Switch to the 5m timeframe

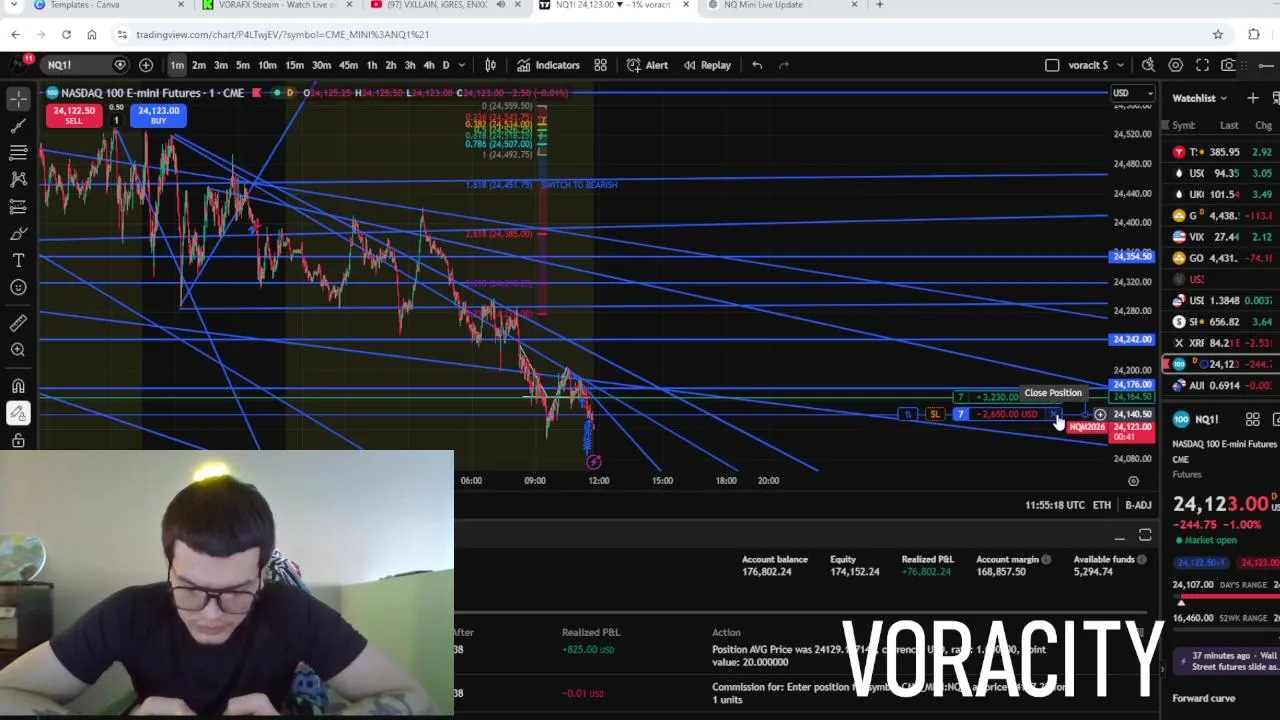[x=243, y=65]
